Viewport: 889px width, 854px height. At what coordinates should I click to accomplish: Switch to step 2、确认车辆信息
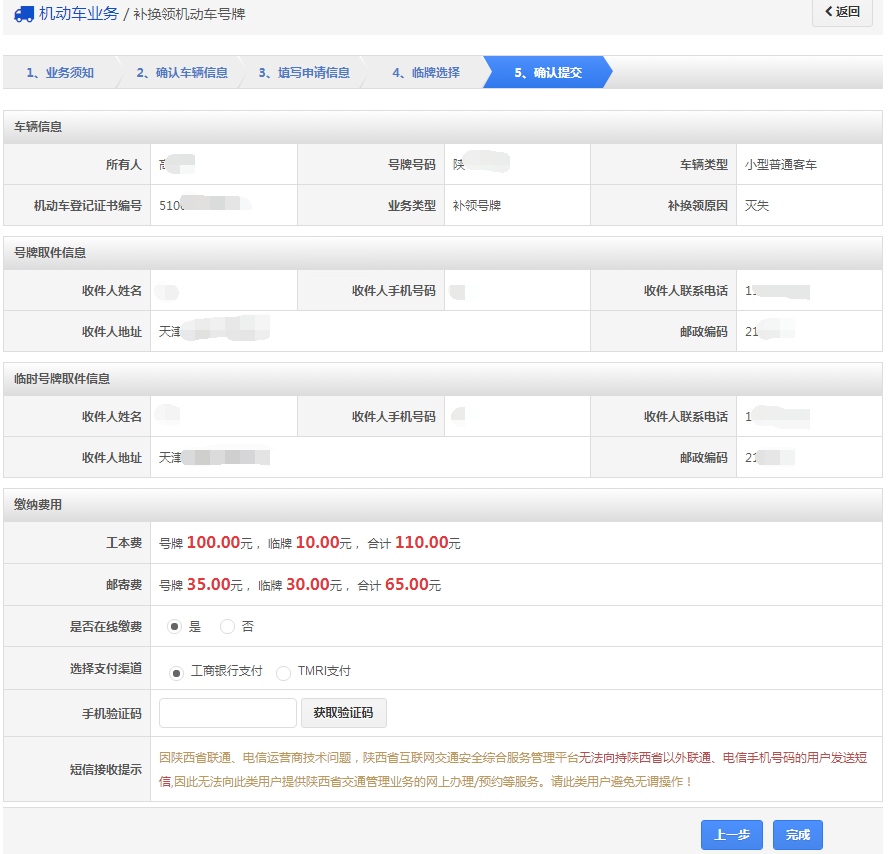181,73
